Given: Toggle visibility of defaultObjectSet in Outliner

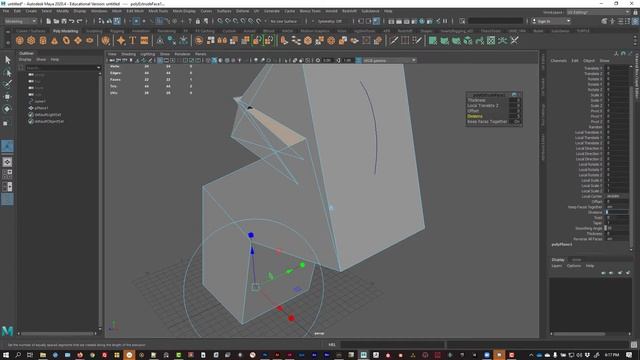Looking at the screenshot, I should click(x=31, y=121).
